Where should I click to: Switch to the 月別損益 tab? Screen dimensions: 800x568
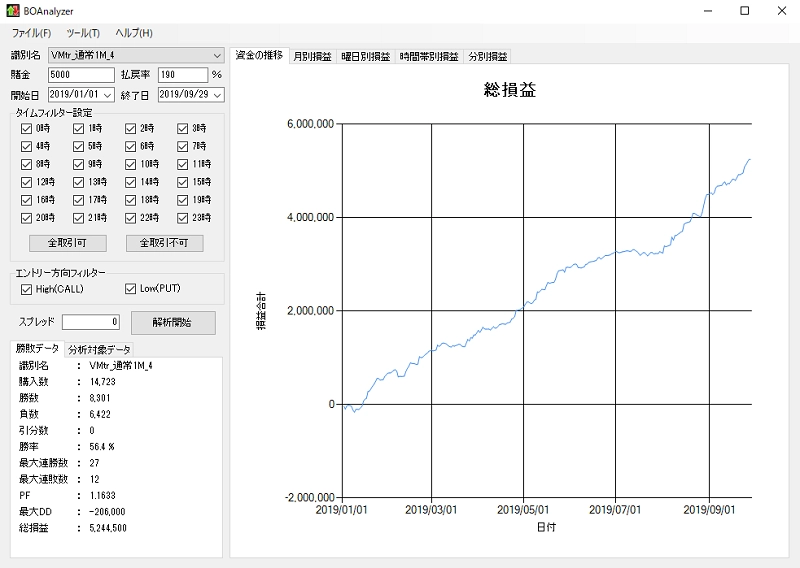tap(313, 57)
